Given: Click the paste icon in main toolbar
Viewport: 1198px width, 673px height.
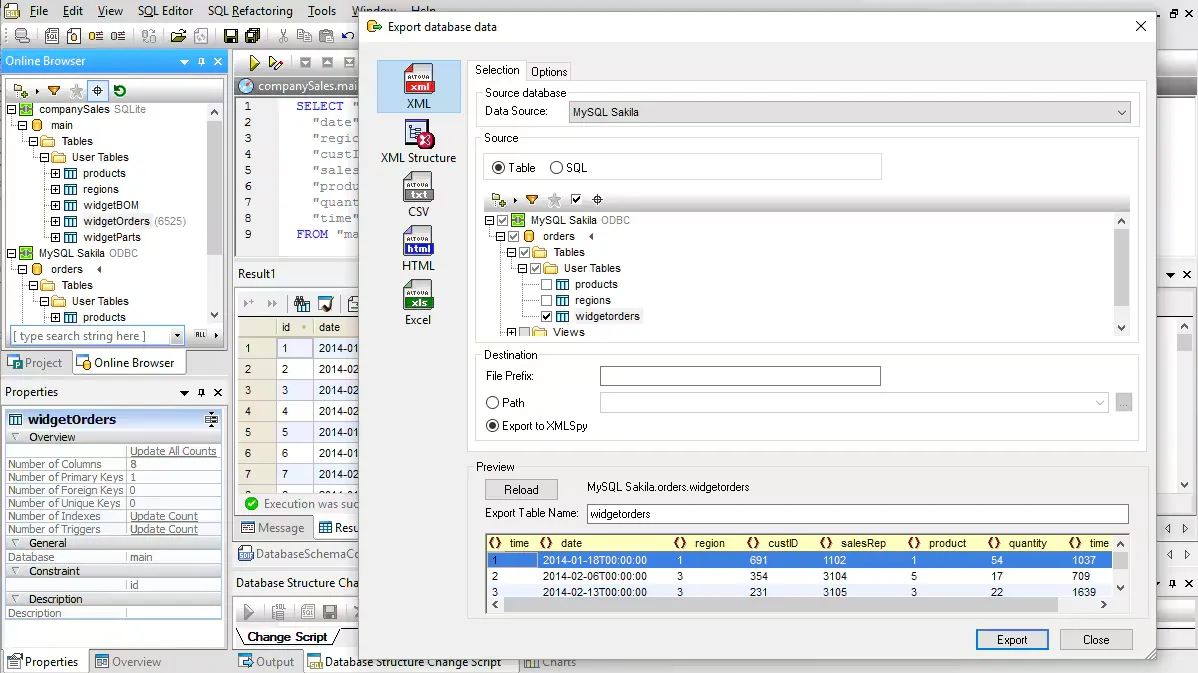Looking at the screenshot, I should click(x=326, y=36).
